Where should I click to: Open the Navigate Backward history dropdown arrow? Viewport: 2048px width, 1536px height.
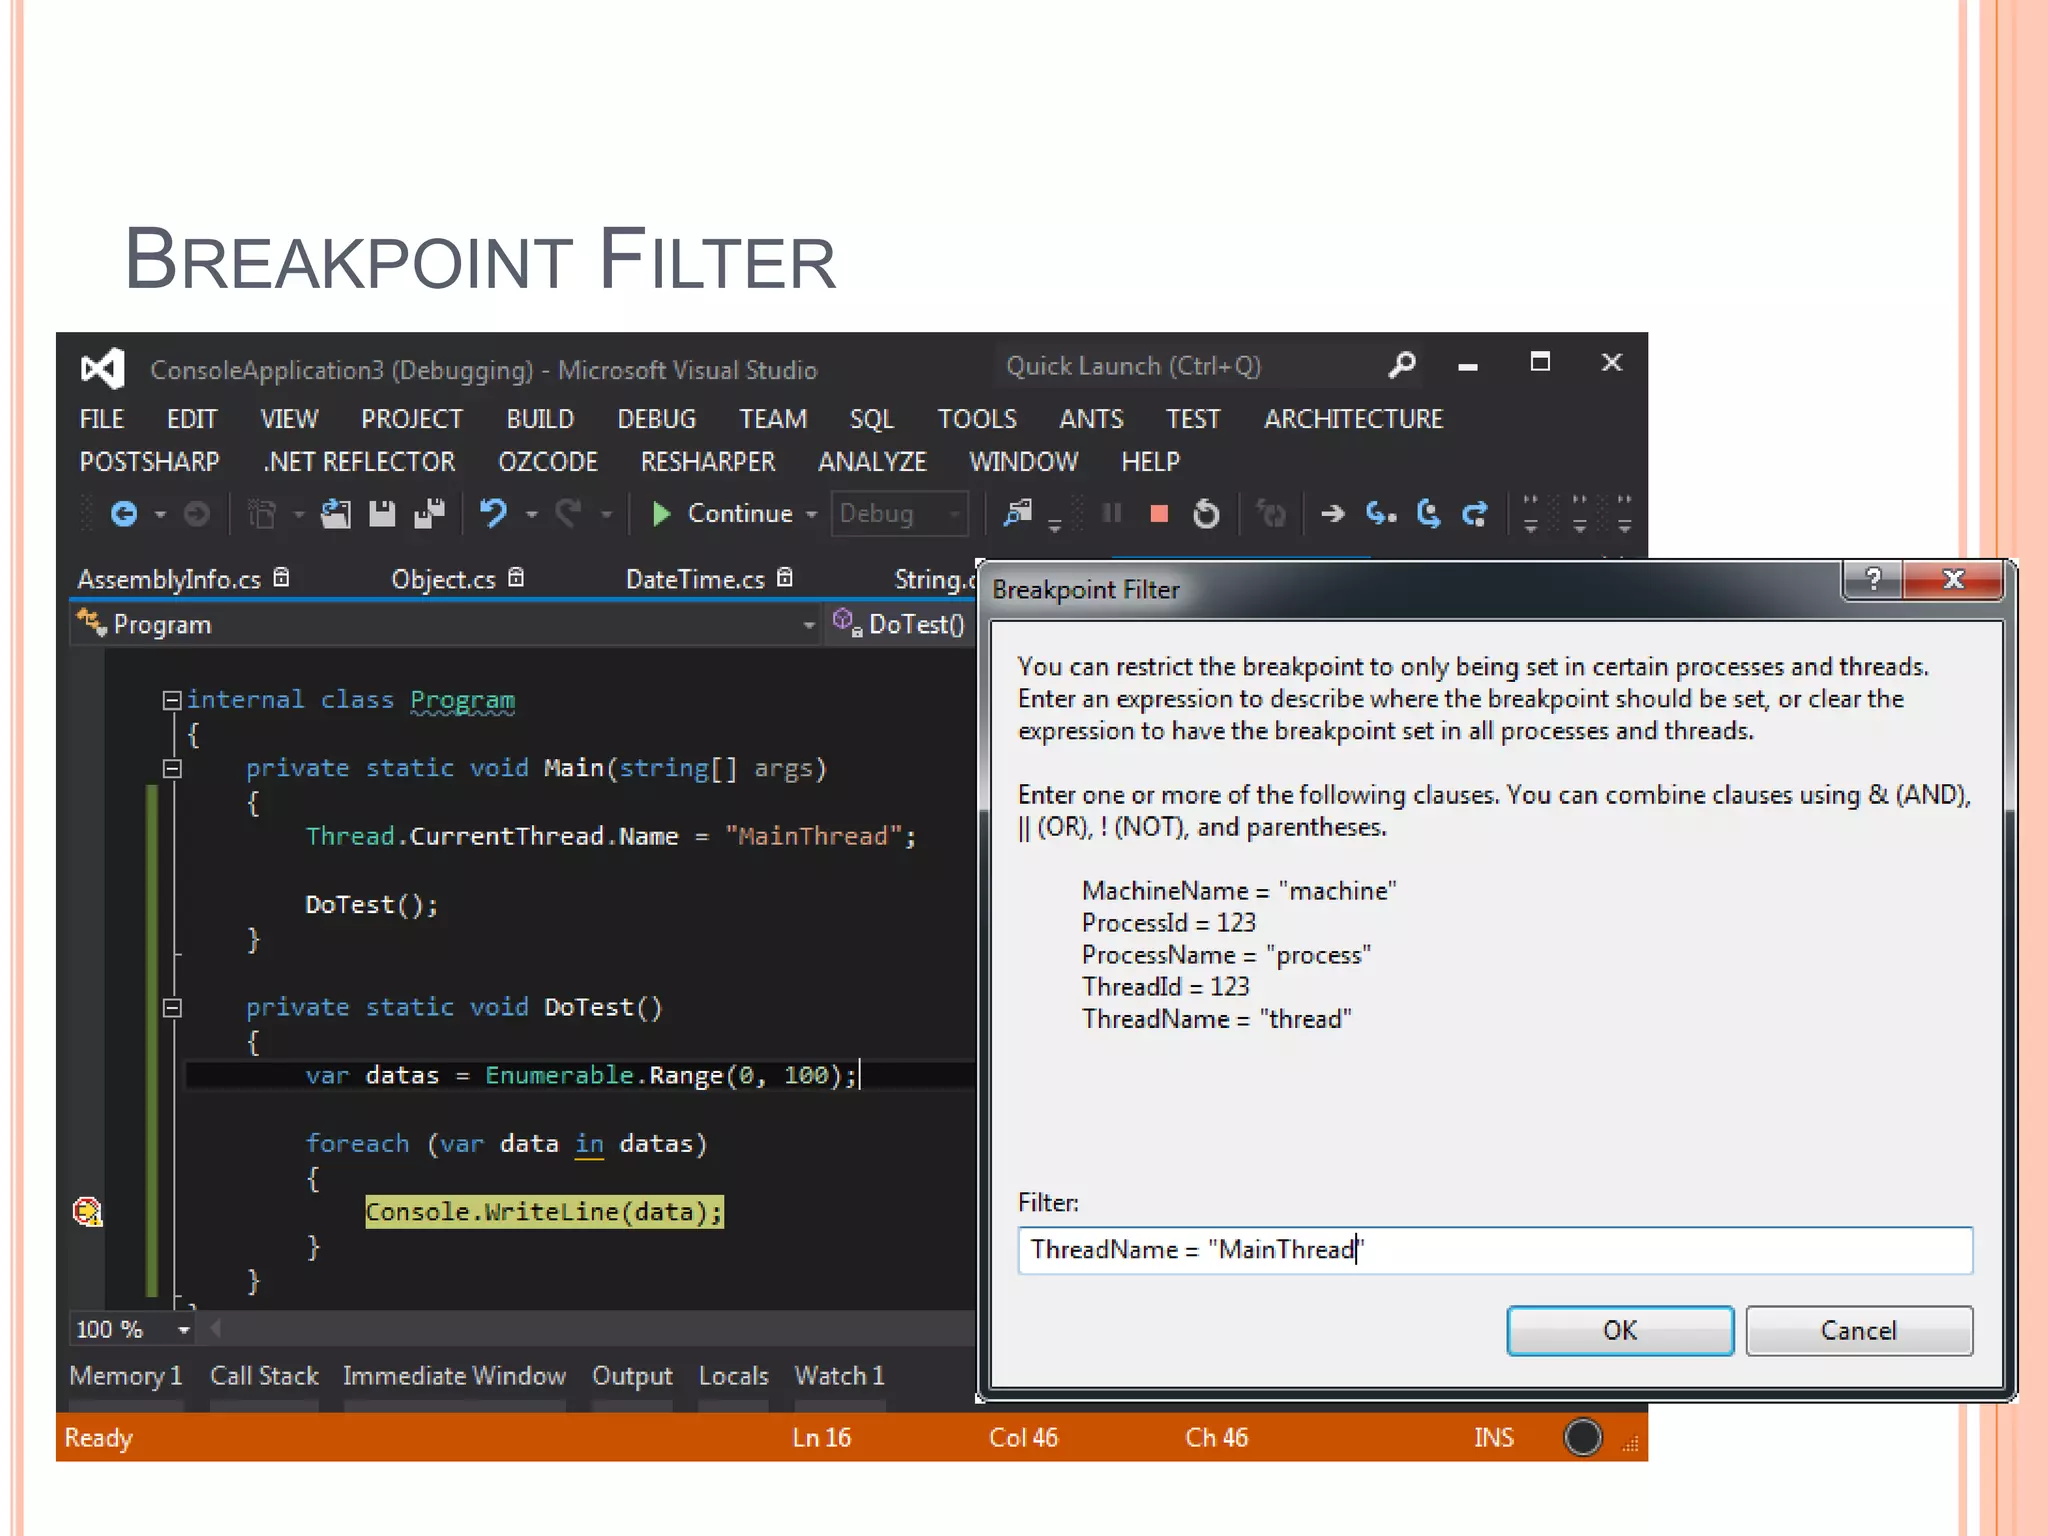click(160, 515)
